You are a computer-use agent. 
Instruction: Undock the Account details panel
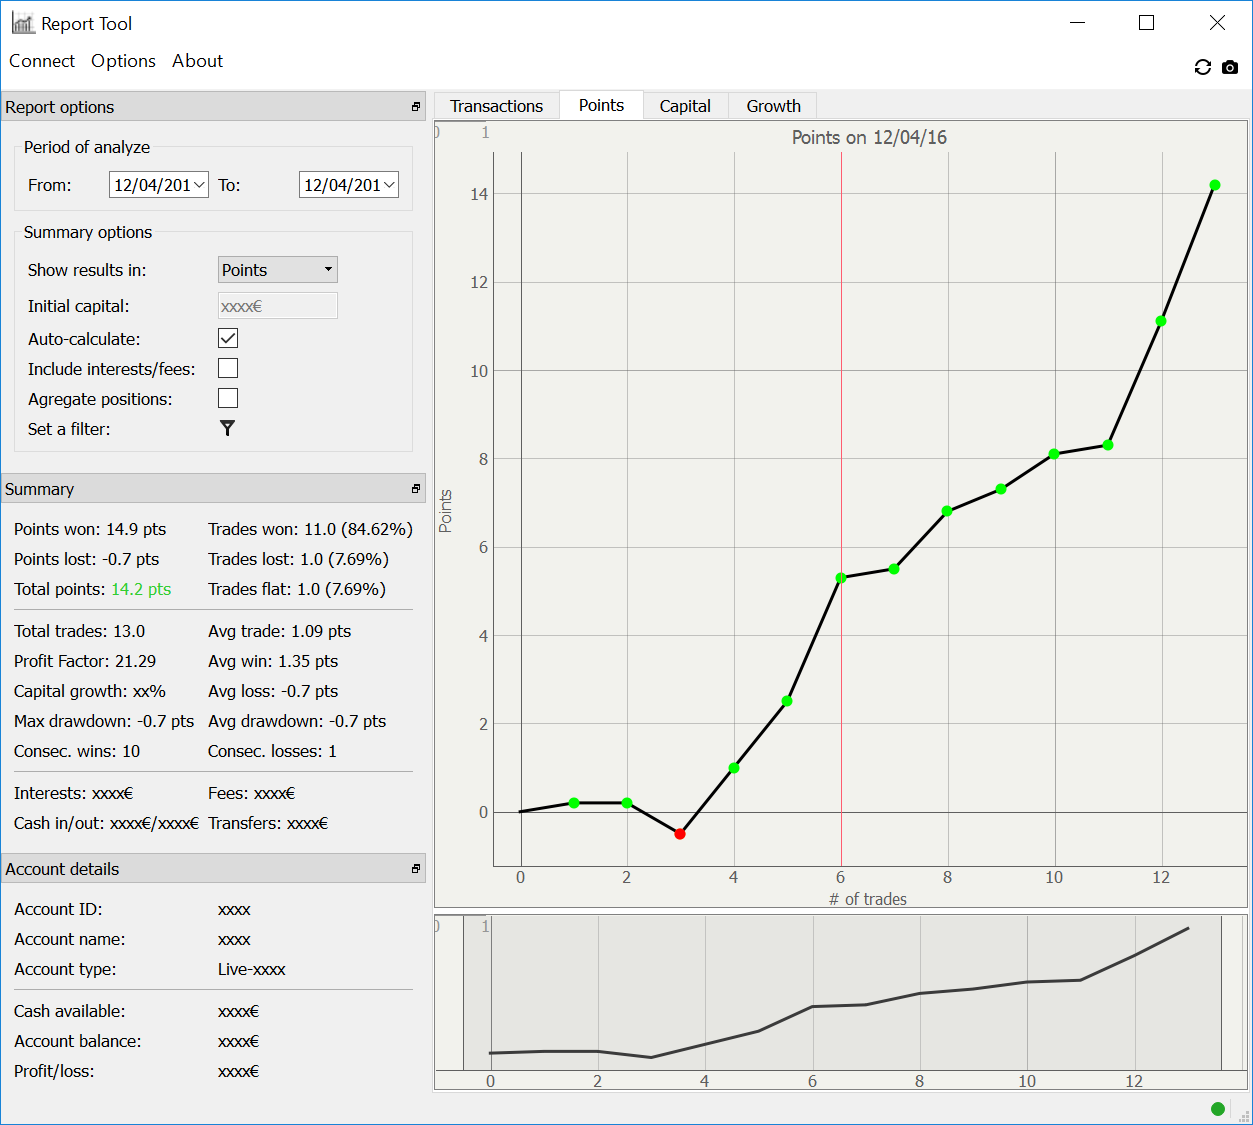(x=416, y=869)
